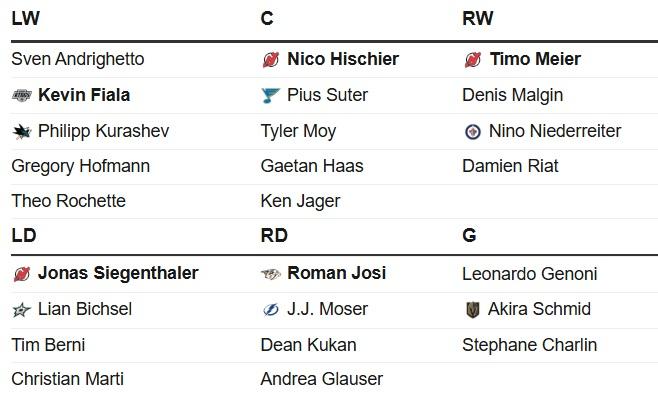The width and height of the screenshot is (658, 405).
Task: Open Gaetan Haas player entry
Action: click(x=312, y=166)
